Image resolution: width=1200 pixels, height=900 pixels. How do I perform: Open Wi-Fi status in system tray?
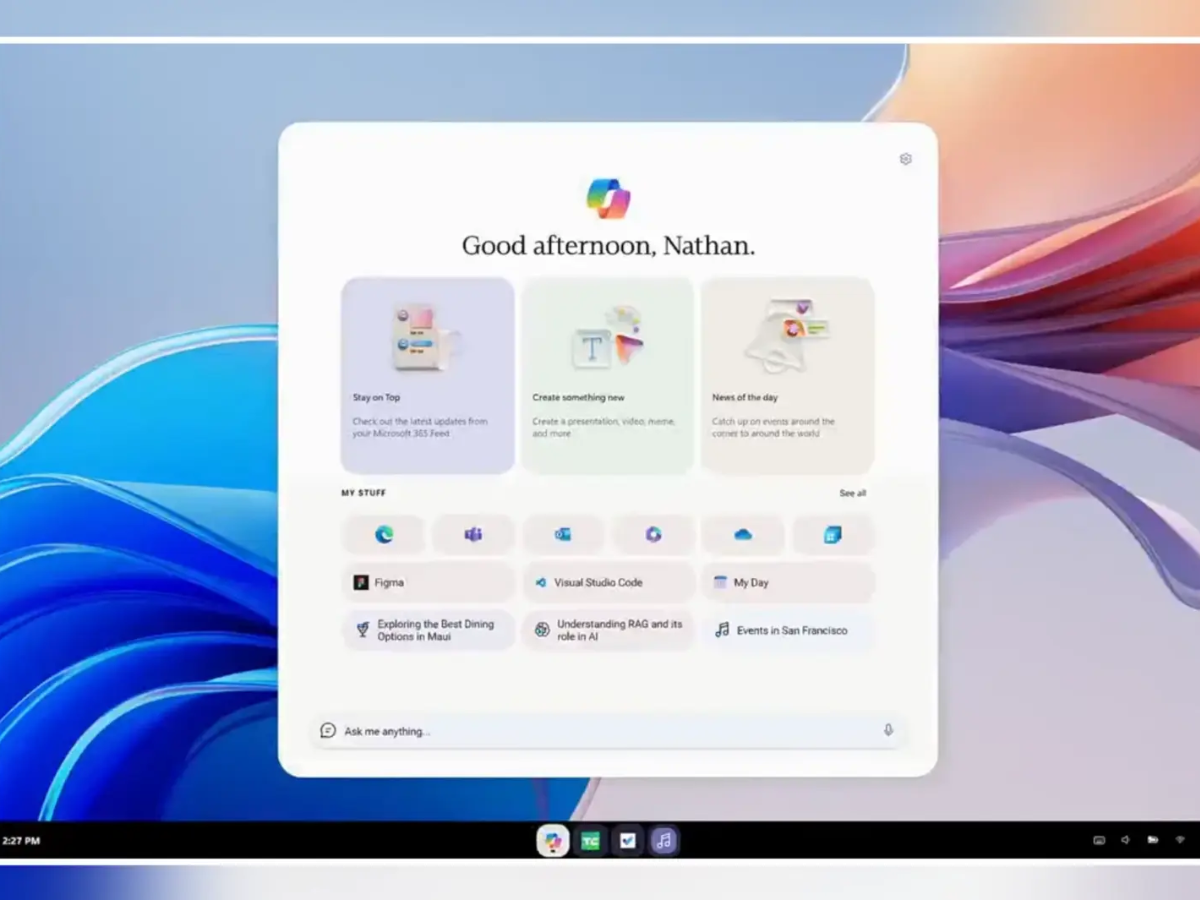click(1180, 841)
